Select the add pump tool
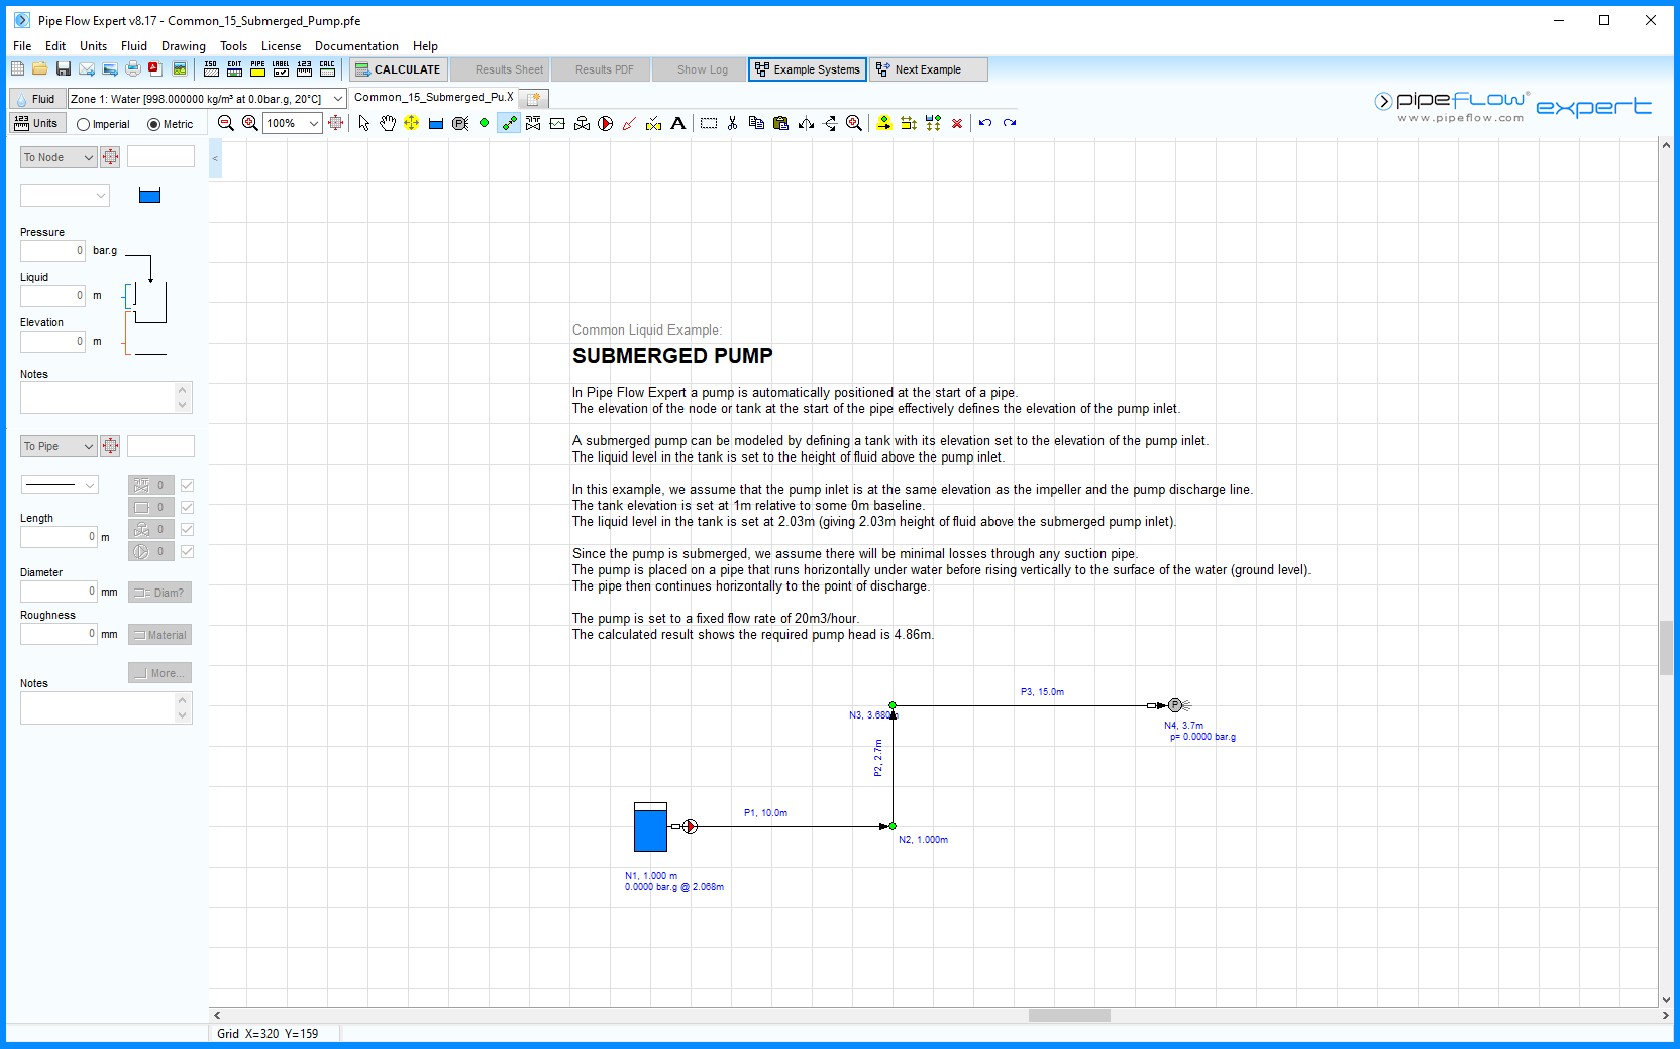1680x1049 pixels. click(606, 123)
